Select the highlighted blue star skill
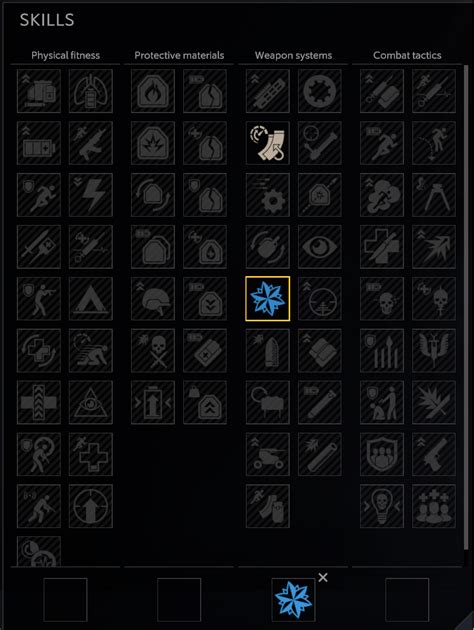The width and height of the screenshot is (474, 630). pos(268,299)
